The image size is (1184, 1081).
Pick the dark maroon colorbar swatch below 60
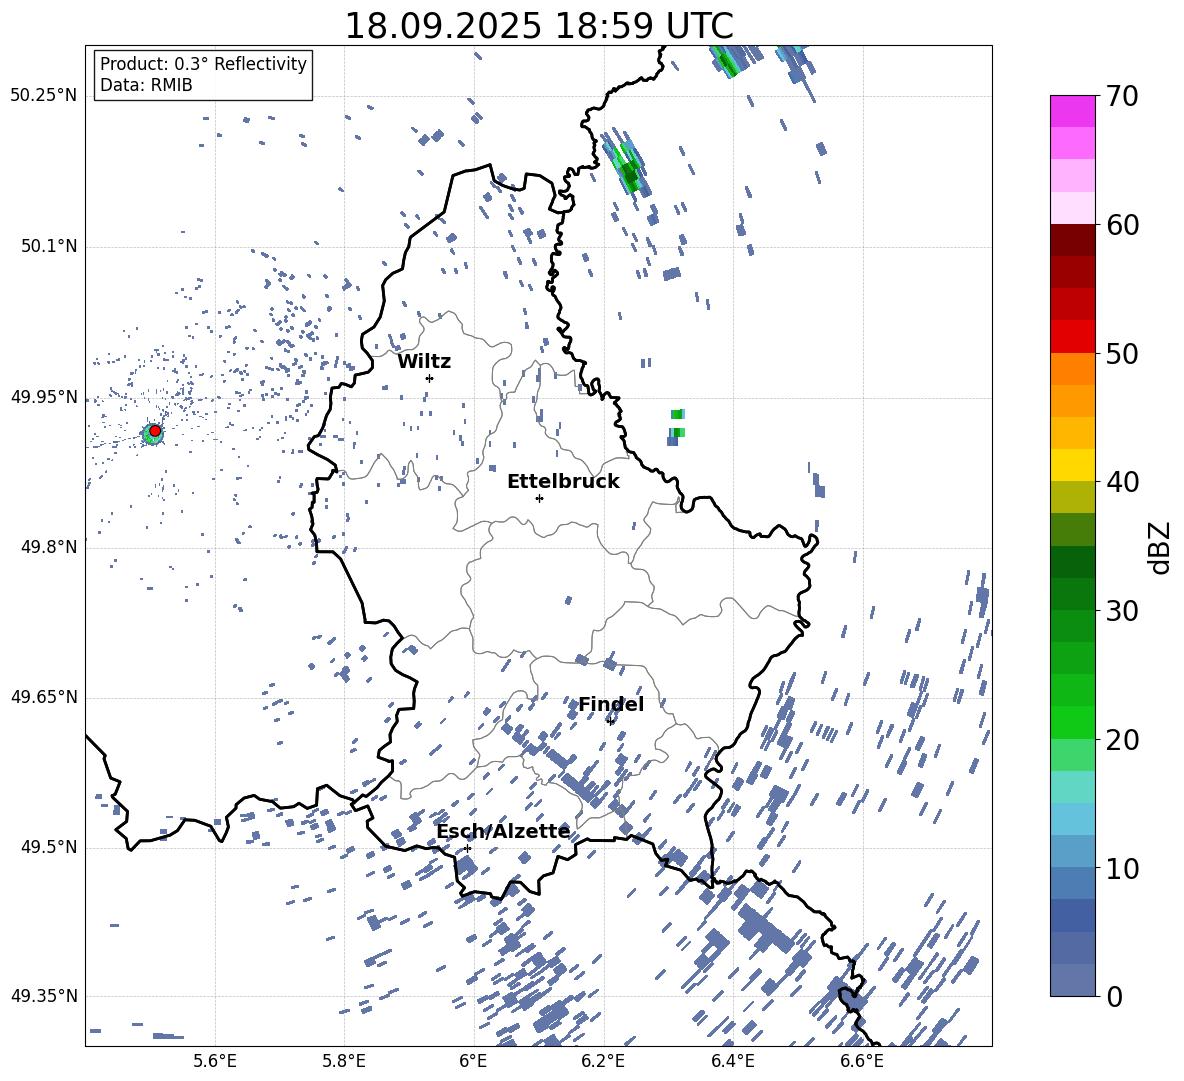click(1073, 240)
